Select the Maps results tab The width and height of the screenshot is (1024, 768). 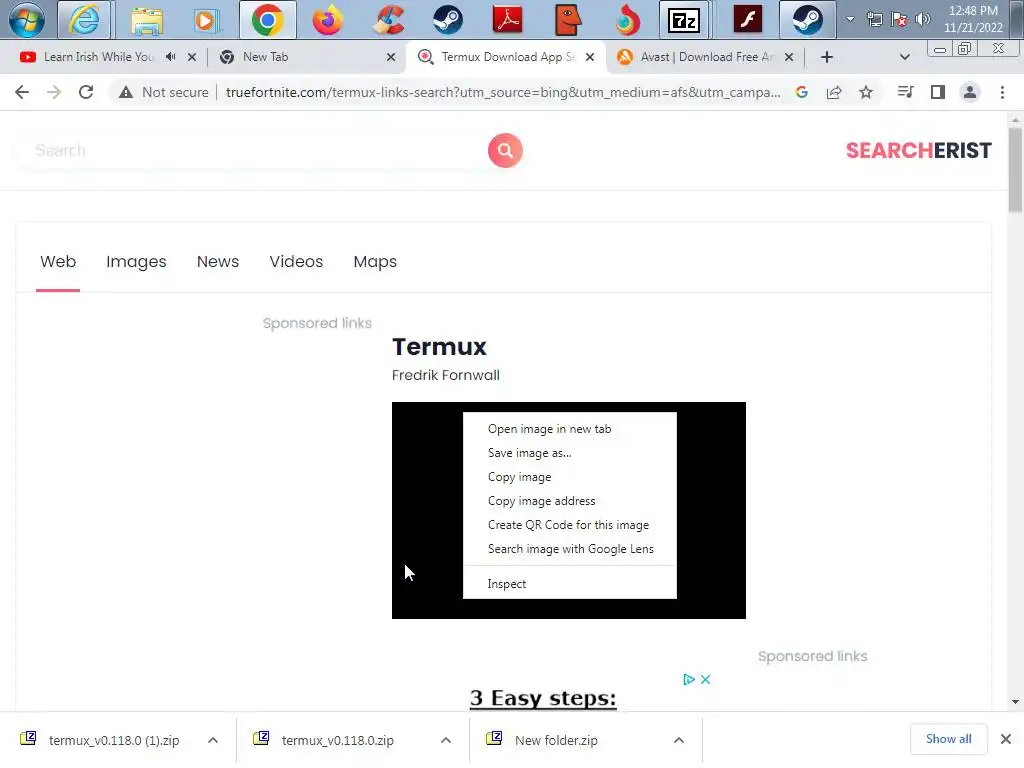[375, 262]
